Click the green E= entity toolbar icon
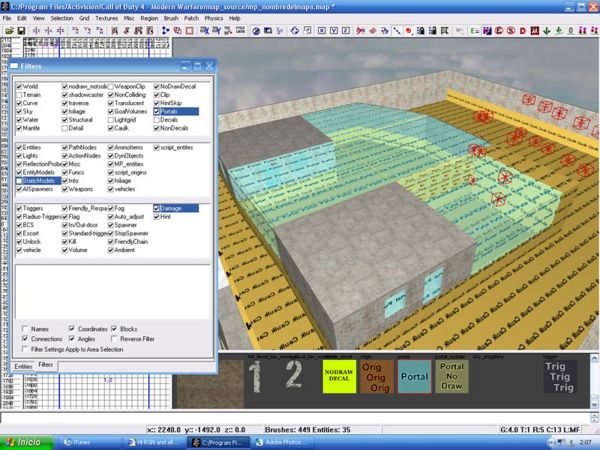600x450 pixels. tap(475, 31)
